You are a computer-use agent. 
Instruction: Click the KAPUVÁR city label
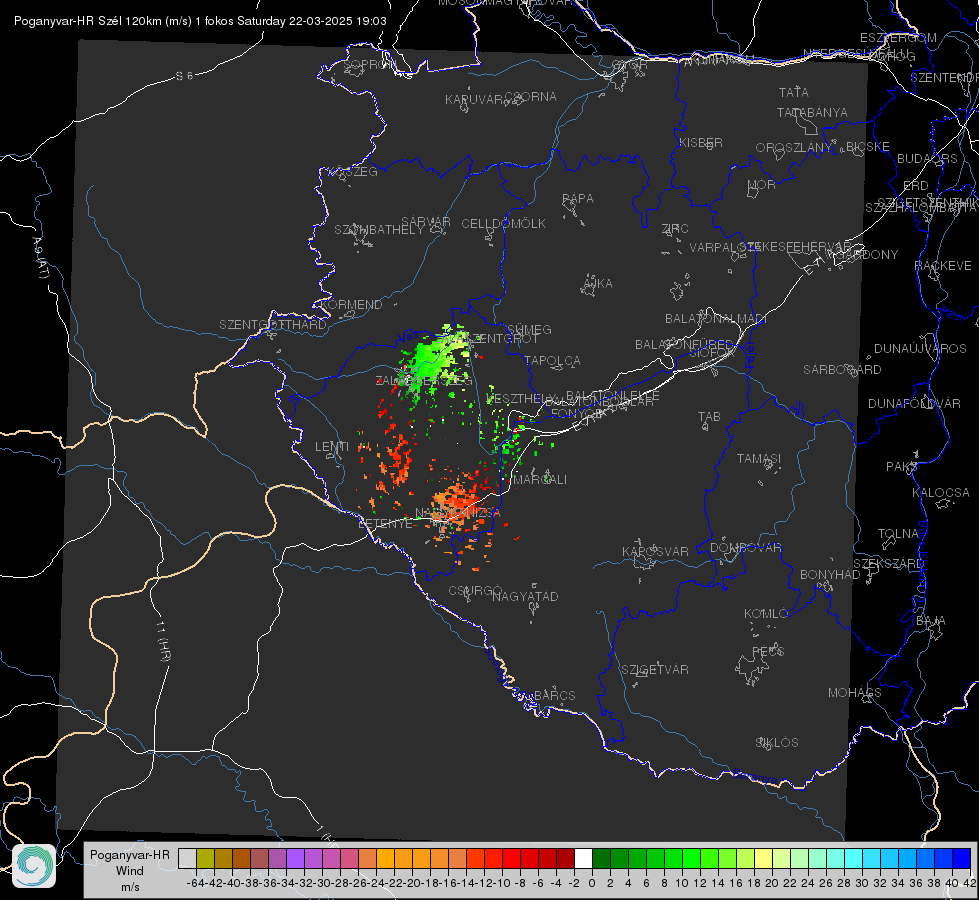[x=475, y=100]
